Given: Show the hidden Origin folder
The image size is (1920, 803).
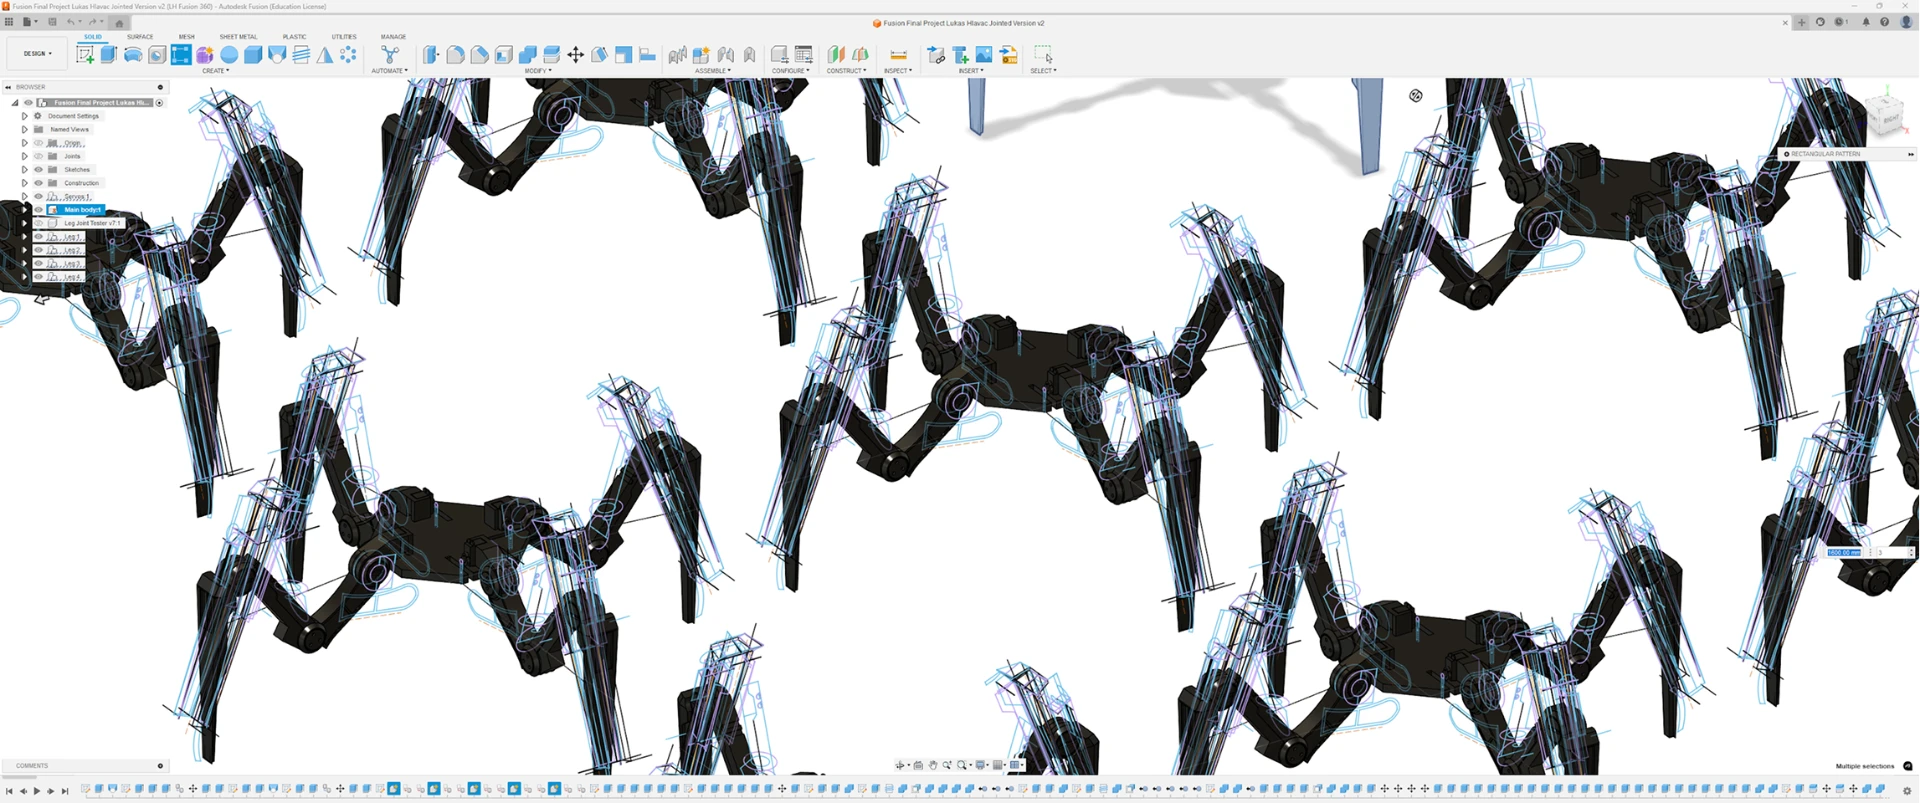Looking at the screenshot, I should (39, 143).
